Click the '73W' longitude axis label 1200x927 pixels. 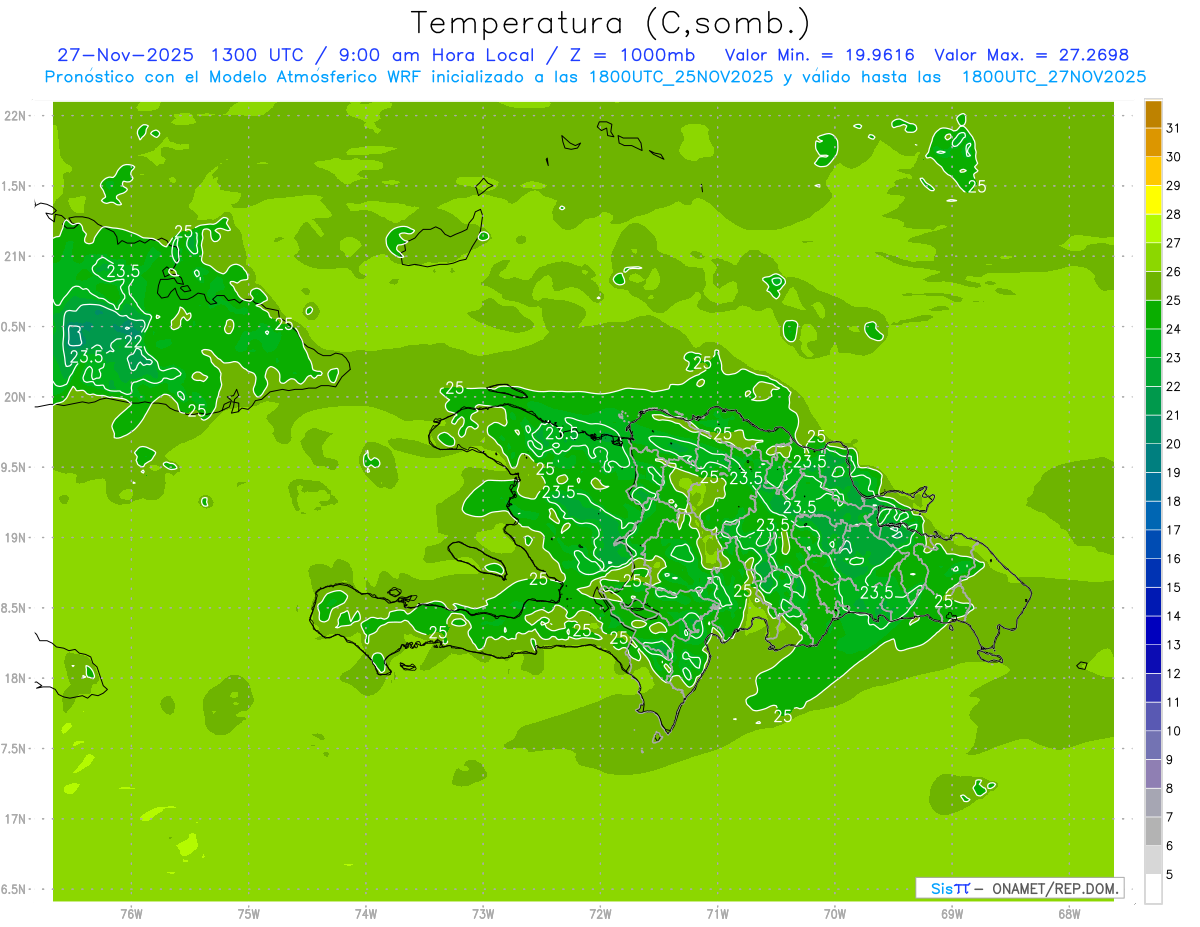tap(483, 914)
